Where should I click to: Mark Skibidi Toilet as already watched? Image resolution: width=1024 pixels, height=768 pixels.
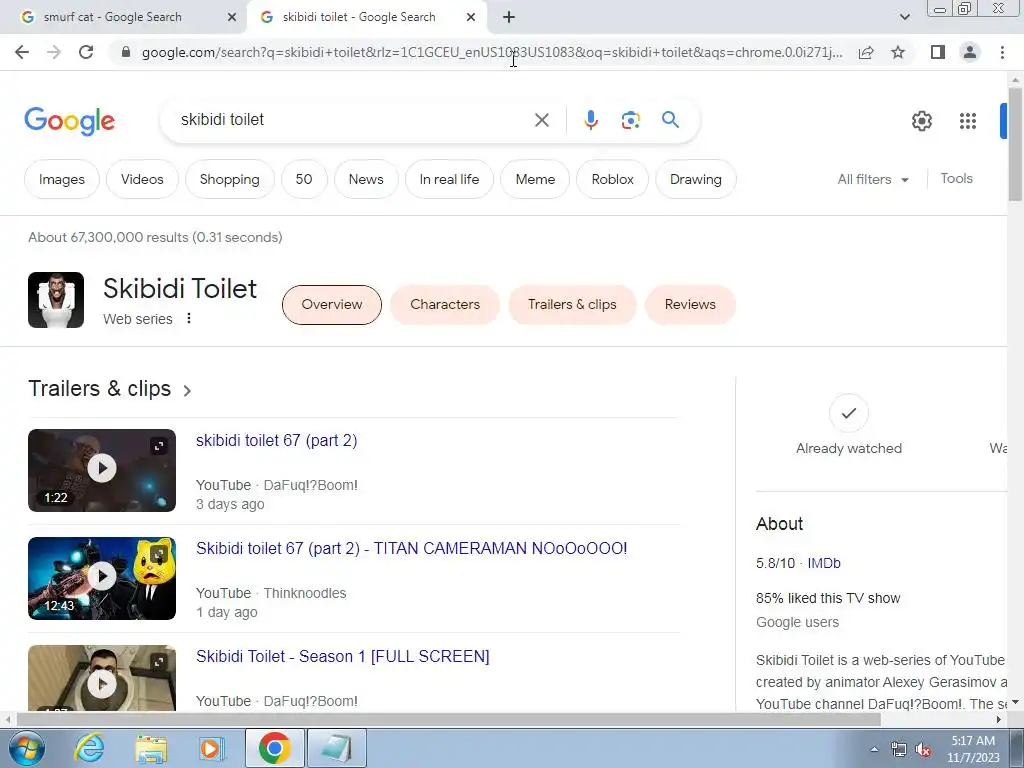click(848, 413)
